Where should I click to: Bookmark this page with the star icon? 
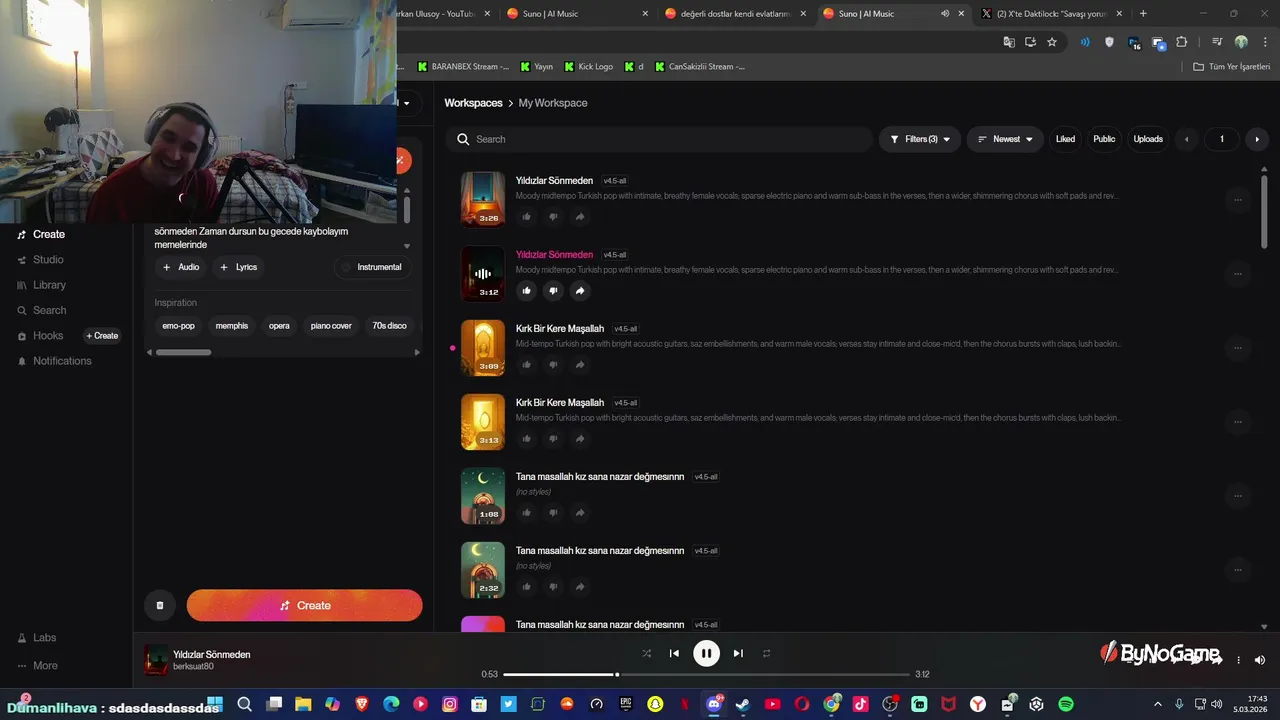(1052, 42)
